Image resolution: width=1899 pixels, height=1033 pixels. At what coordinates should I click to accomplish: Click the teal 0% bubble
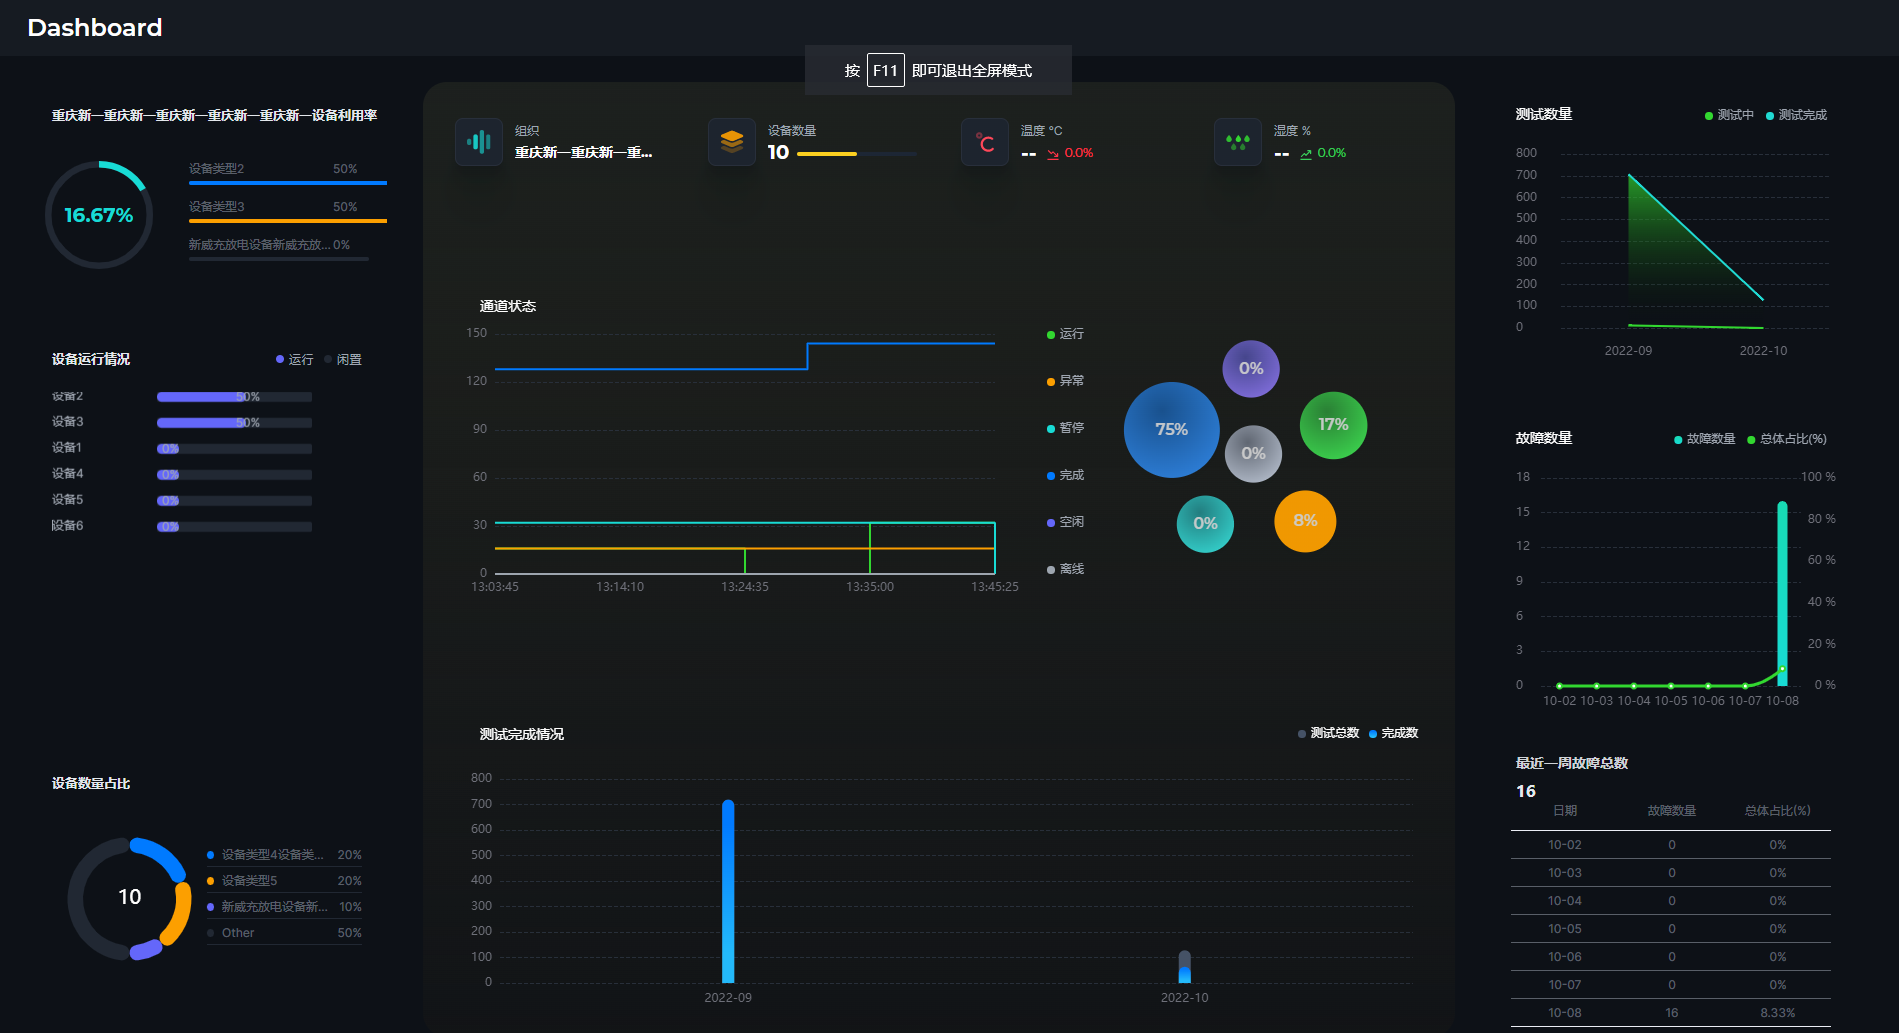pos(1205,524)
